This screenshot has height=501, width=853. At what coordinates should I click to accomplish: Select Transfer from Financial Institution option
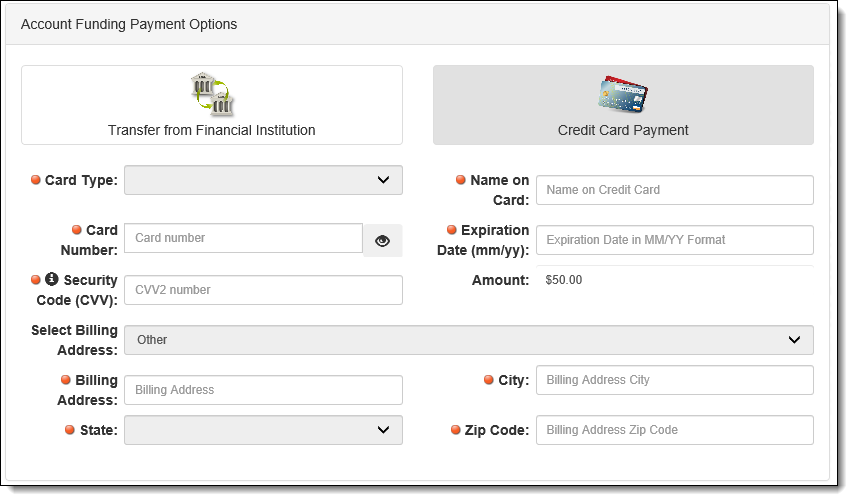pyautogui.click(x=212, y=105)
